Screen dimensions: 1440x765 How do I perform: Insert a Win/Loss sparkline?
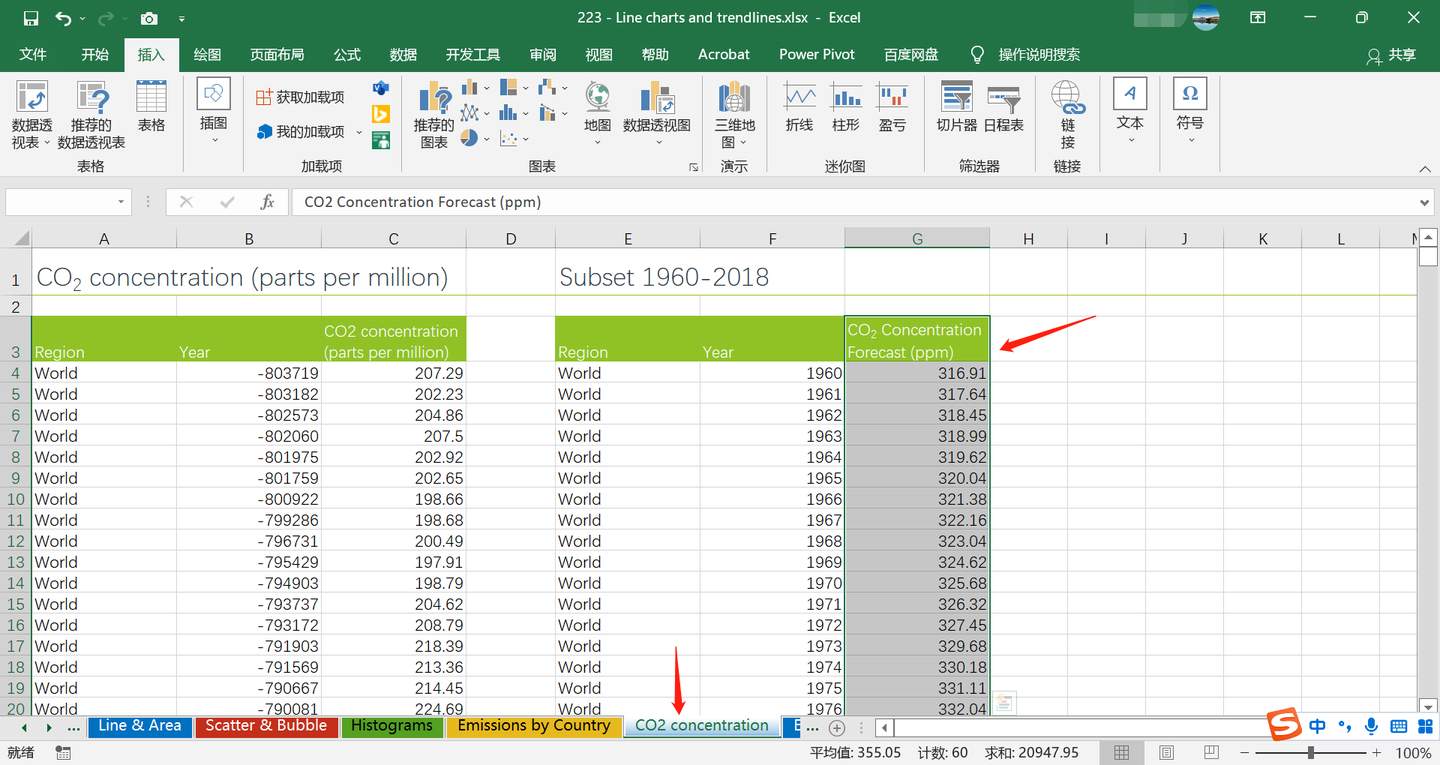coord(892,107)
